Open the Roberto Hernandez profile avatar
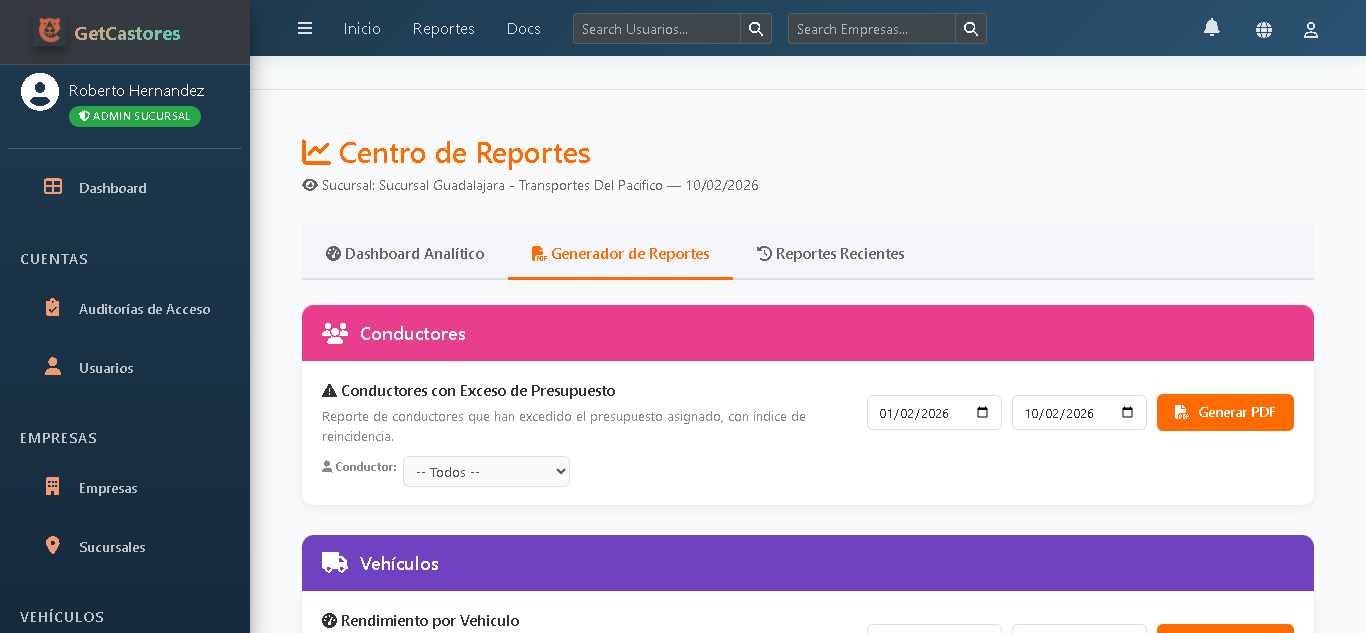Screen dimensions: 1366x633 pyautogui.click(x=40, y=91)
